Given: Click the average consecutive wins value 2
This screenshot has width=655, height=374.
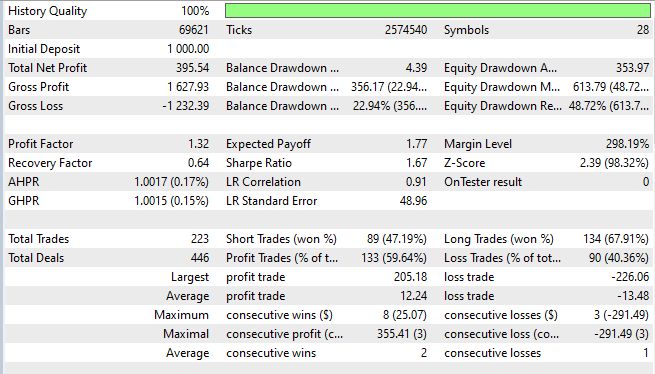Looking at the screenshot, I should tap(424, 353).
